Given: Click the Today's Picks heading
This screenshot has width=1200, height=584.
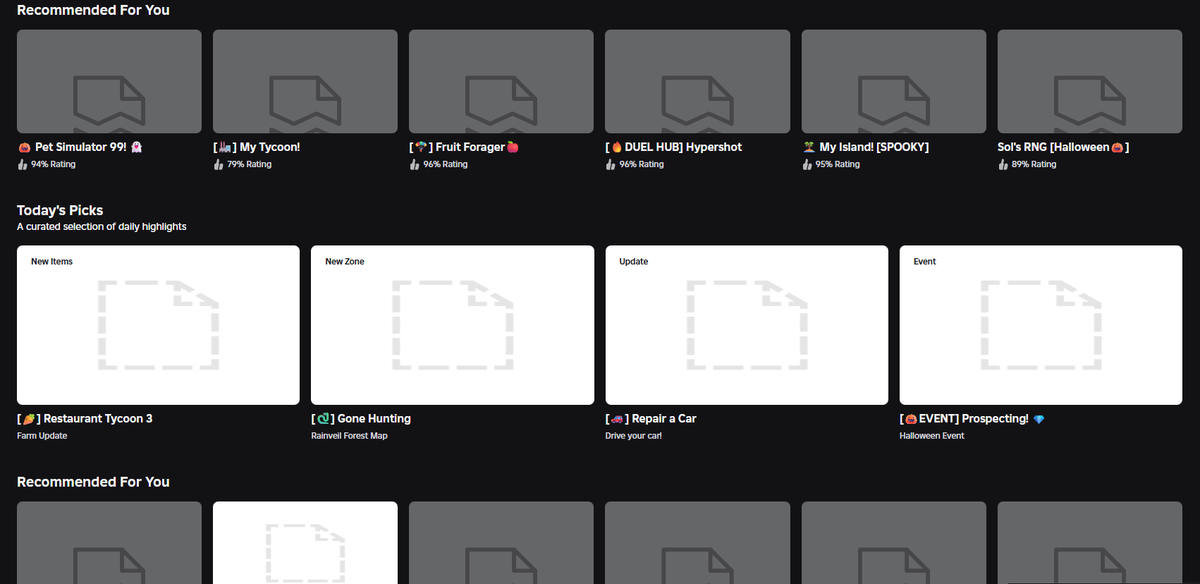Looking at the screenshot, I should 60,211.
